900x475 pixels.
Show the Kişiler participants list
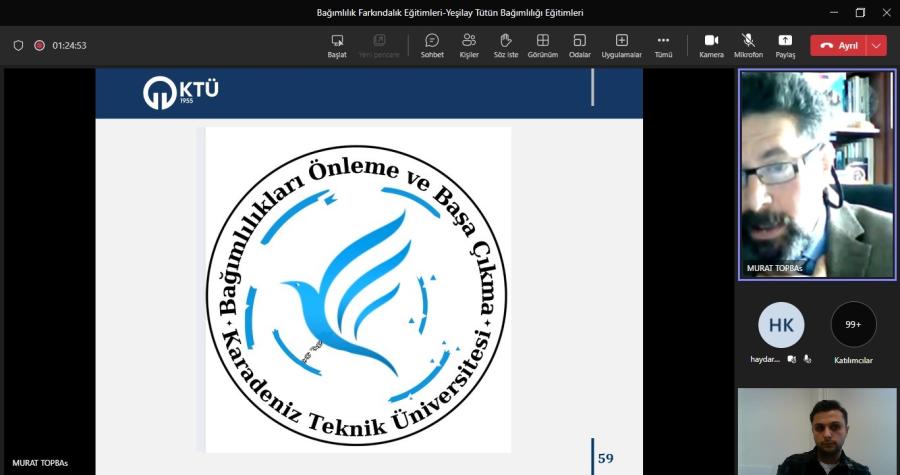(x=469, y=46)
